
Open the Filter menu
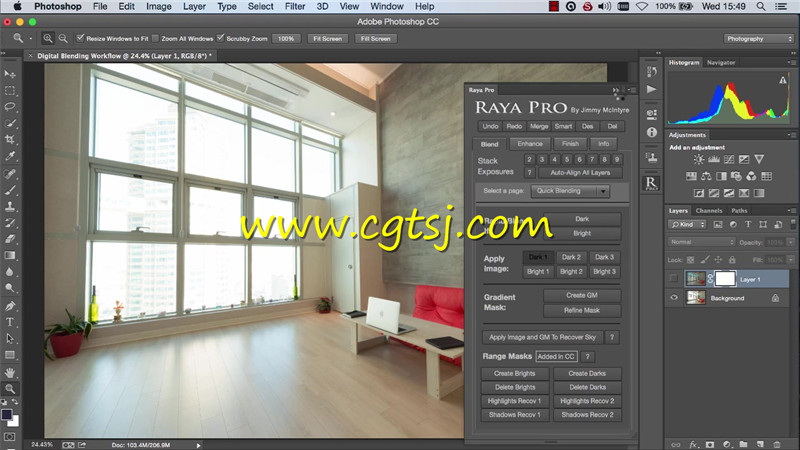(x=295, y=6)
